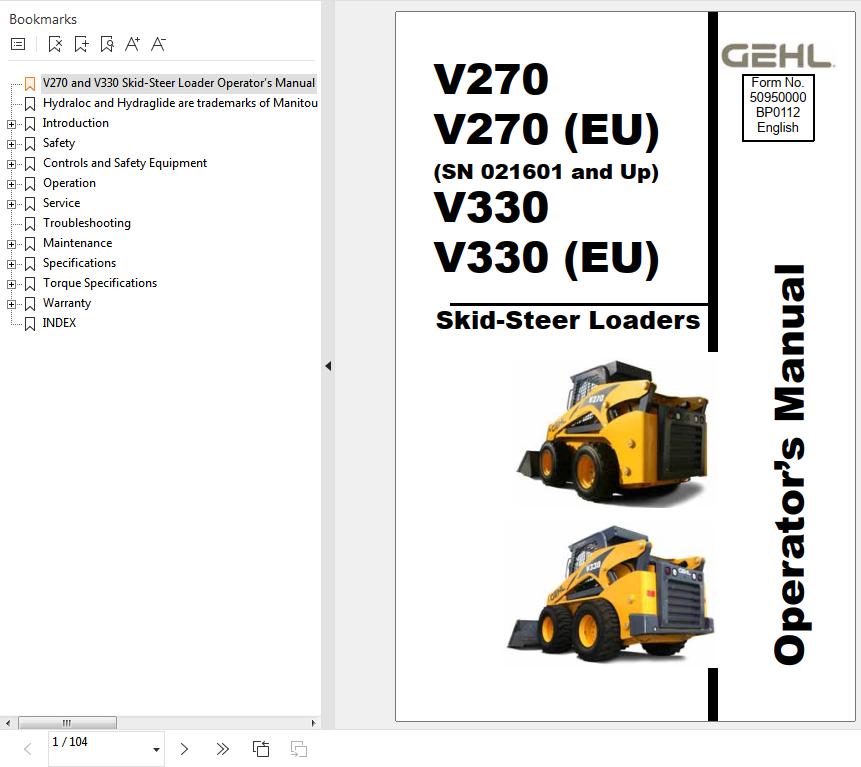Open the Service bookmark

62,203
